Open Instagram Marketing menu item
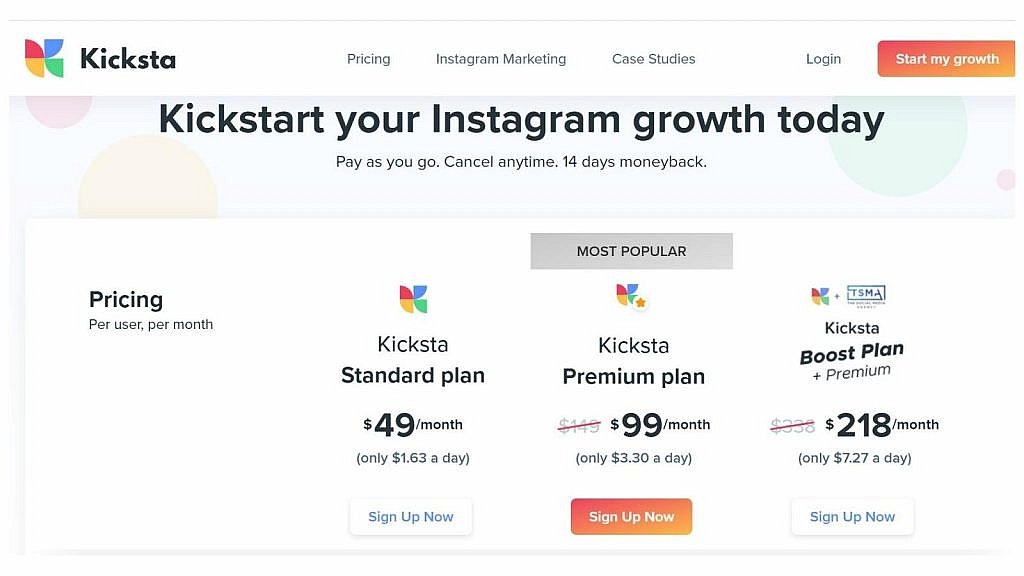 click(x=501, y=59)
